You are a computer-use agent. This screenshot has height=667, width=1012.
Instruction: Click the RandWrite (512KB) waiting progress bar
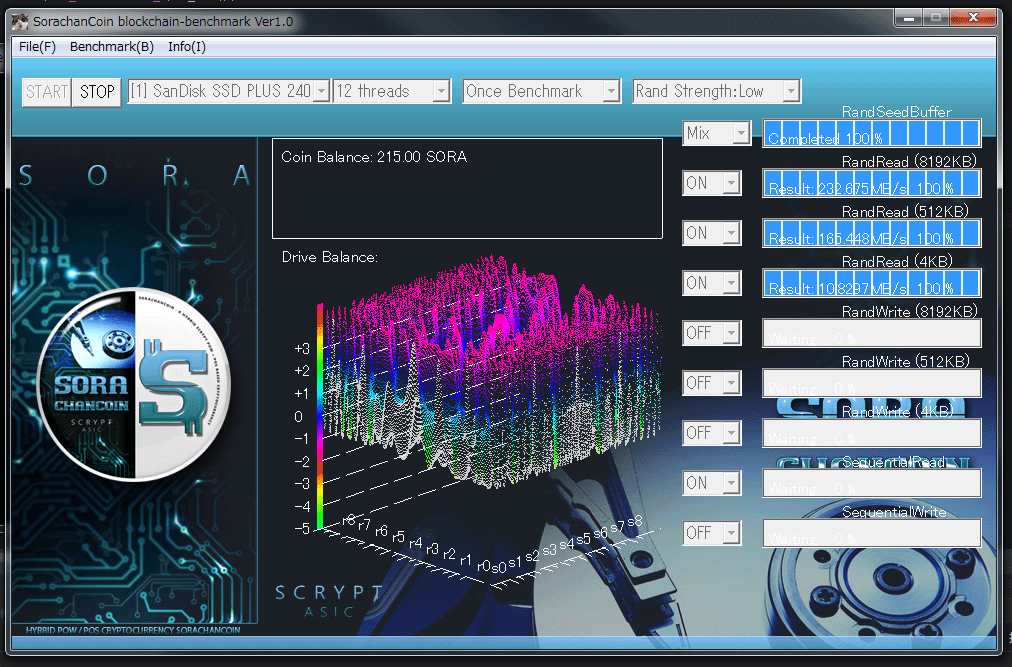[871, 383]
